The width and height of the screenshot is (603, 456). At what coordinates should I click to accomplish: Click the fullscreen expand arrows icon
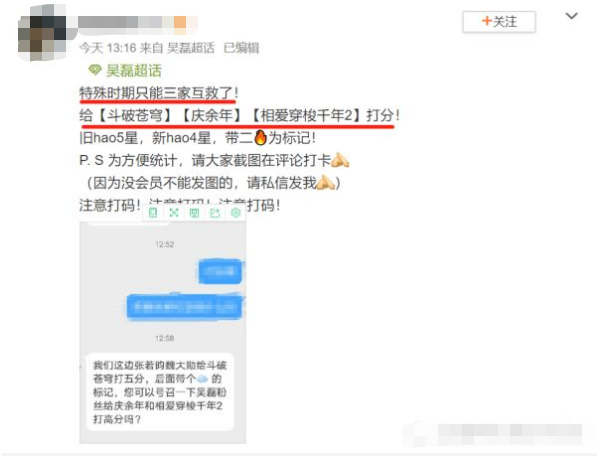(x=174, y=213)
